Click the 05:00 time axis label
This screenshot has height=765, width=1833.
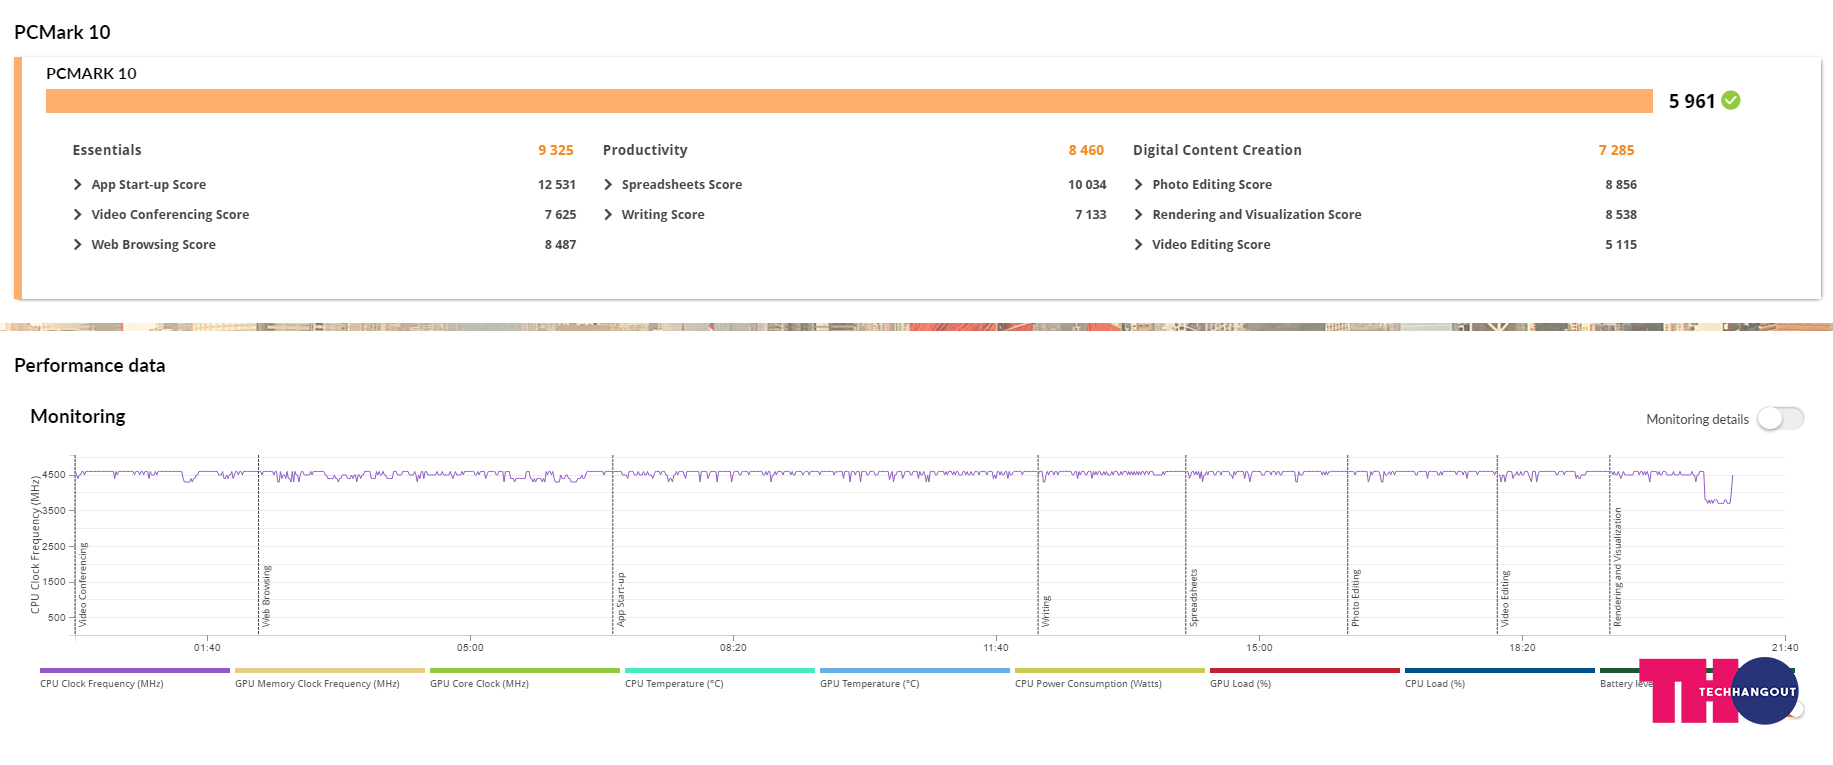click(x=470, y=648)
